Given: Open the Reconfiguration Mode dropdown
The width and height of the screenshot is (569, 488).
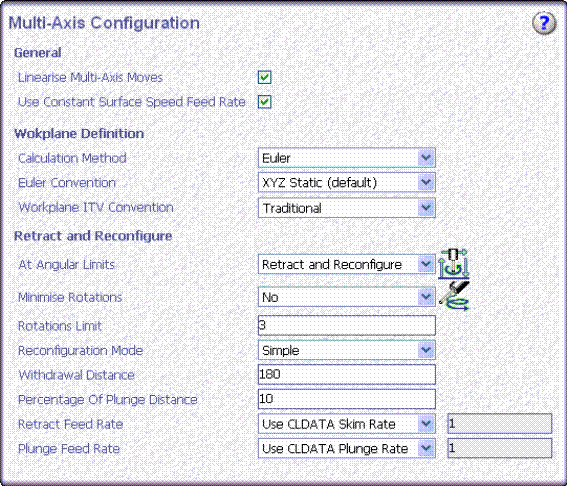Looking at the screenshot, I should pyautogui.click(x=347, y=350).
